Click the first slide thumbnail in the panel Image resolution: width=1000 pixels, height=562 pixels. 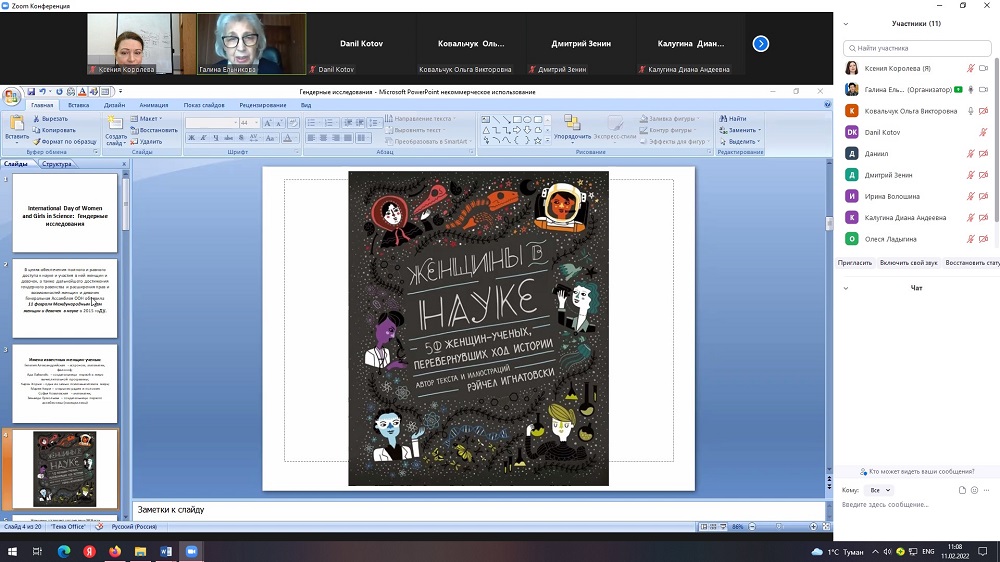[x=64, y=212]
